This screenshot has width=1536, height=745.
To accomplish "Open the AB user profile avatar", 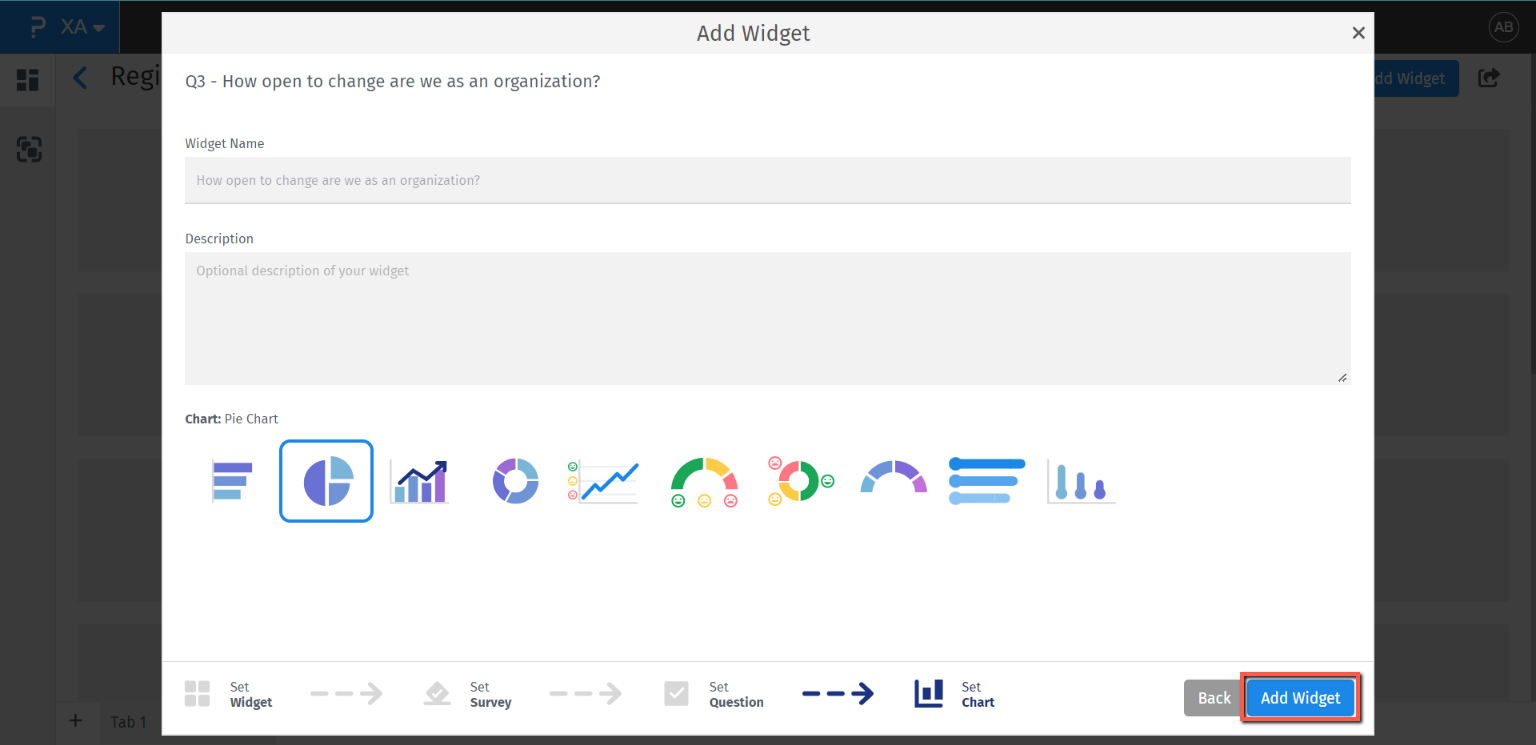I will (x=1504, y=28).
